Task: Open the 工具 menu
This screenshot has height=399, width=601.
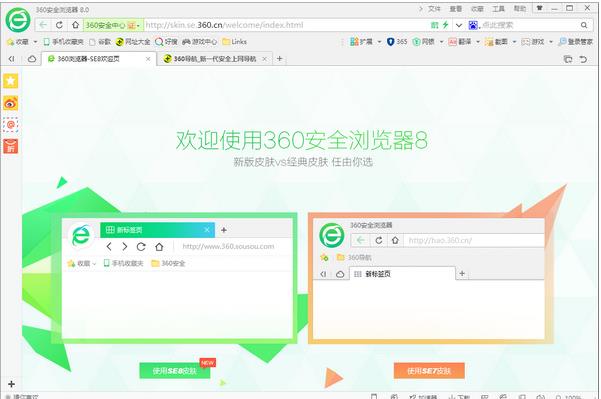Action: click(x=498, y=9)
